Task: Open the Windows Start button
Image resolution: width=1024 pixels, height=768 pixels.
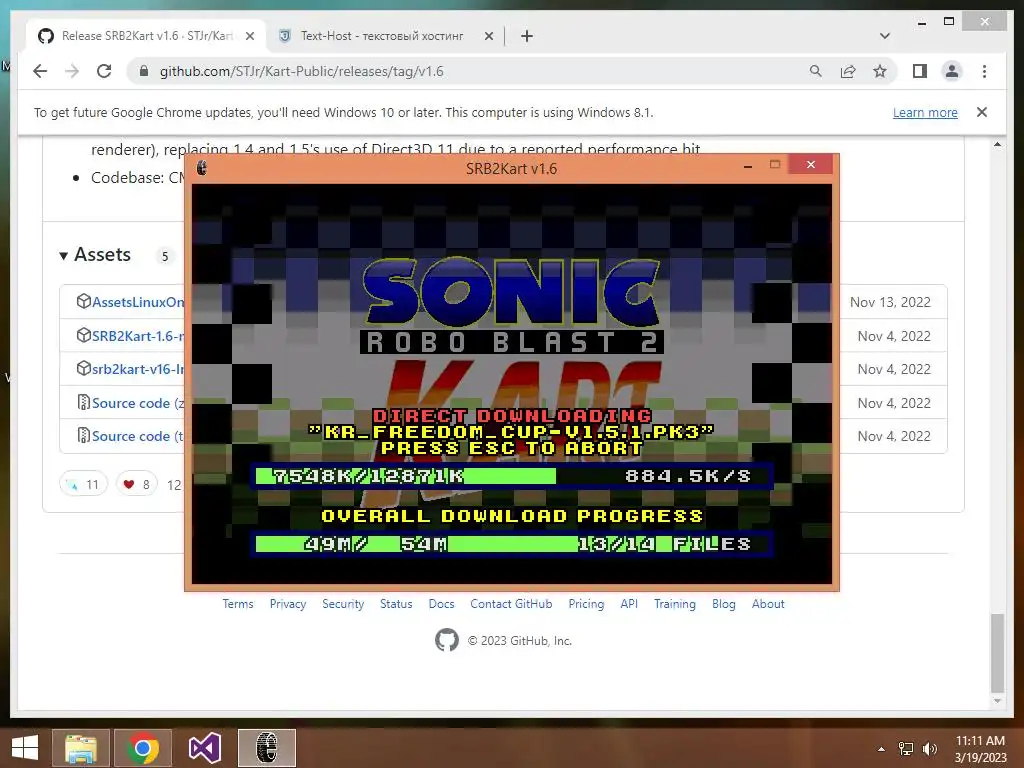Action: click(x=25, y=748)
